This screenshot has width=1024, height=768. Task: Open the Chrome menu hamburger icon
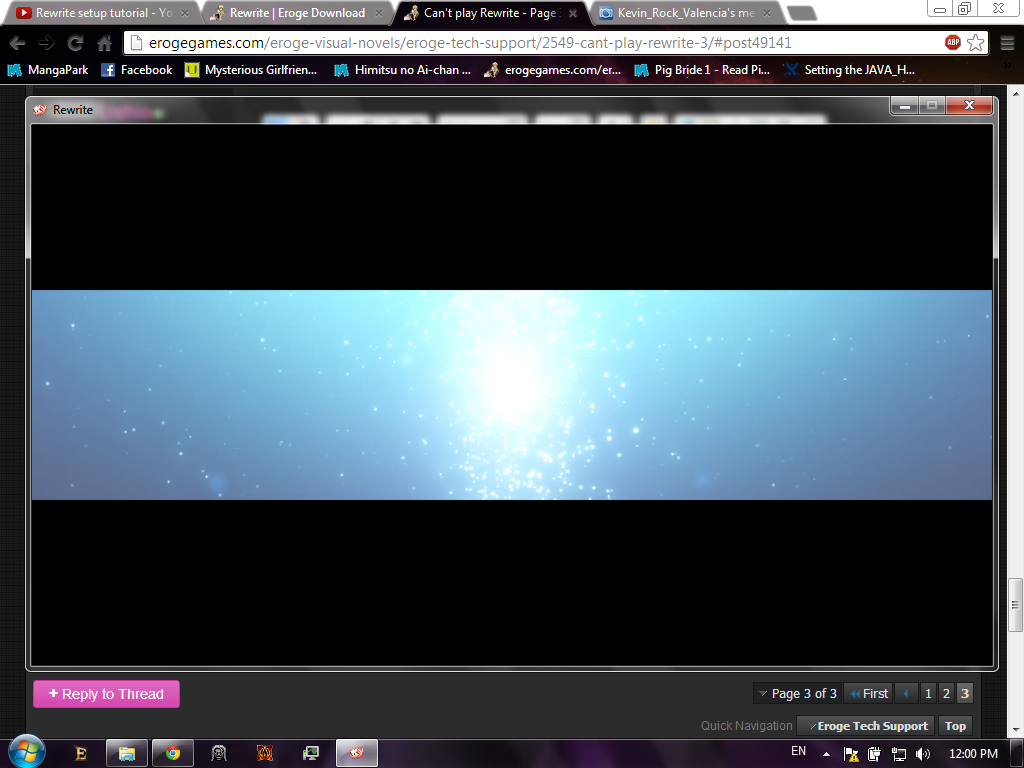click(1004, 43)
